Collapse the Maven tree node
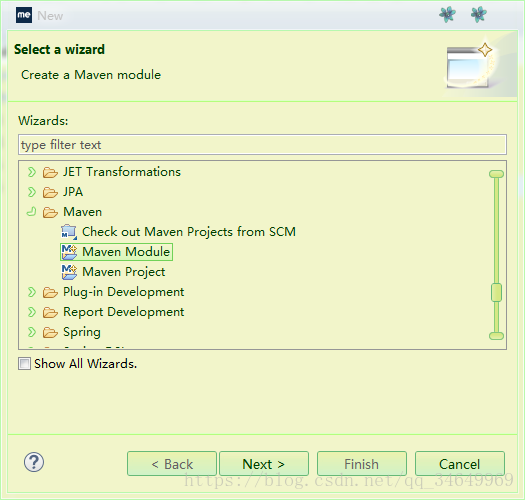This screenshot has height=500, width=525. point(31,212)
